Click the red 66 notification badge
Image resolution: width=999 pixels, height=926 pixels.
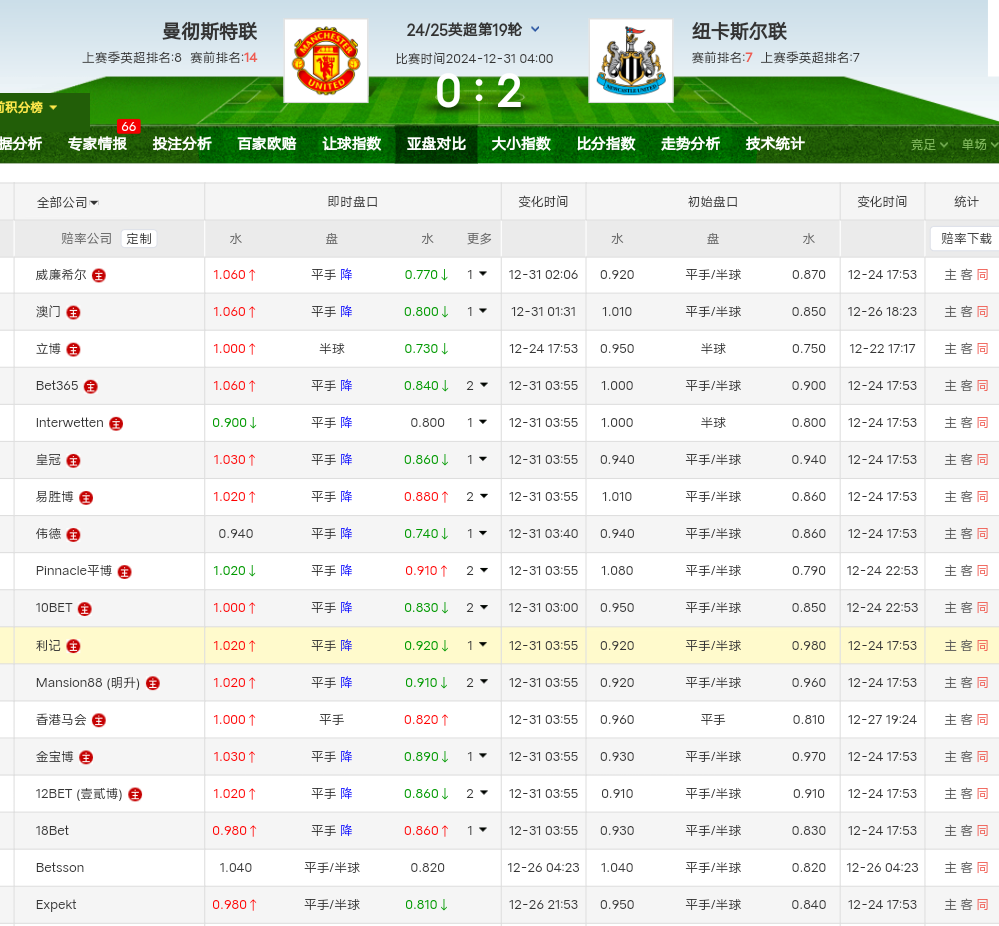tap(129, 126)
